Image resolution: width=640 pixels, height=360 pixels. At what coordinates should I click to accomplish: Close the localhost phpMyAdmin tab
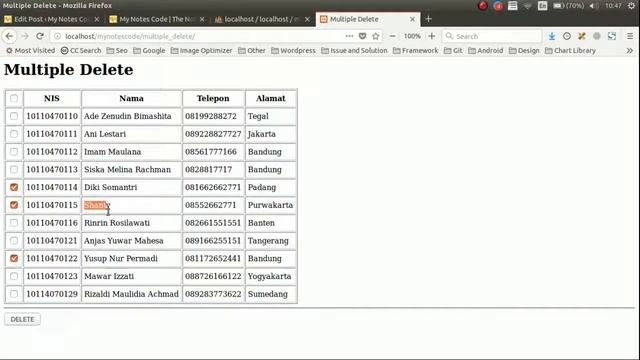point(307,19)
